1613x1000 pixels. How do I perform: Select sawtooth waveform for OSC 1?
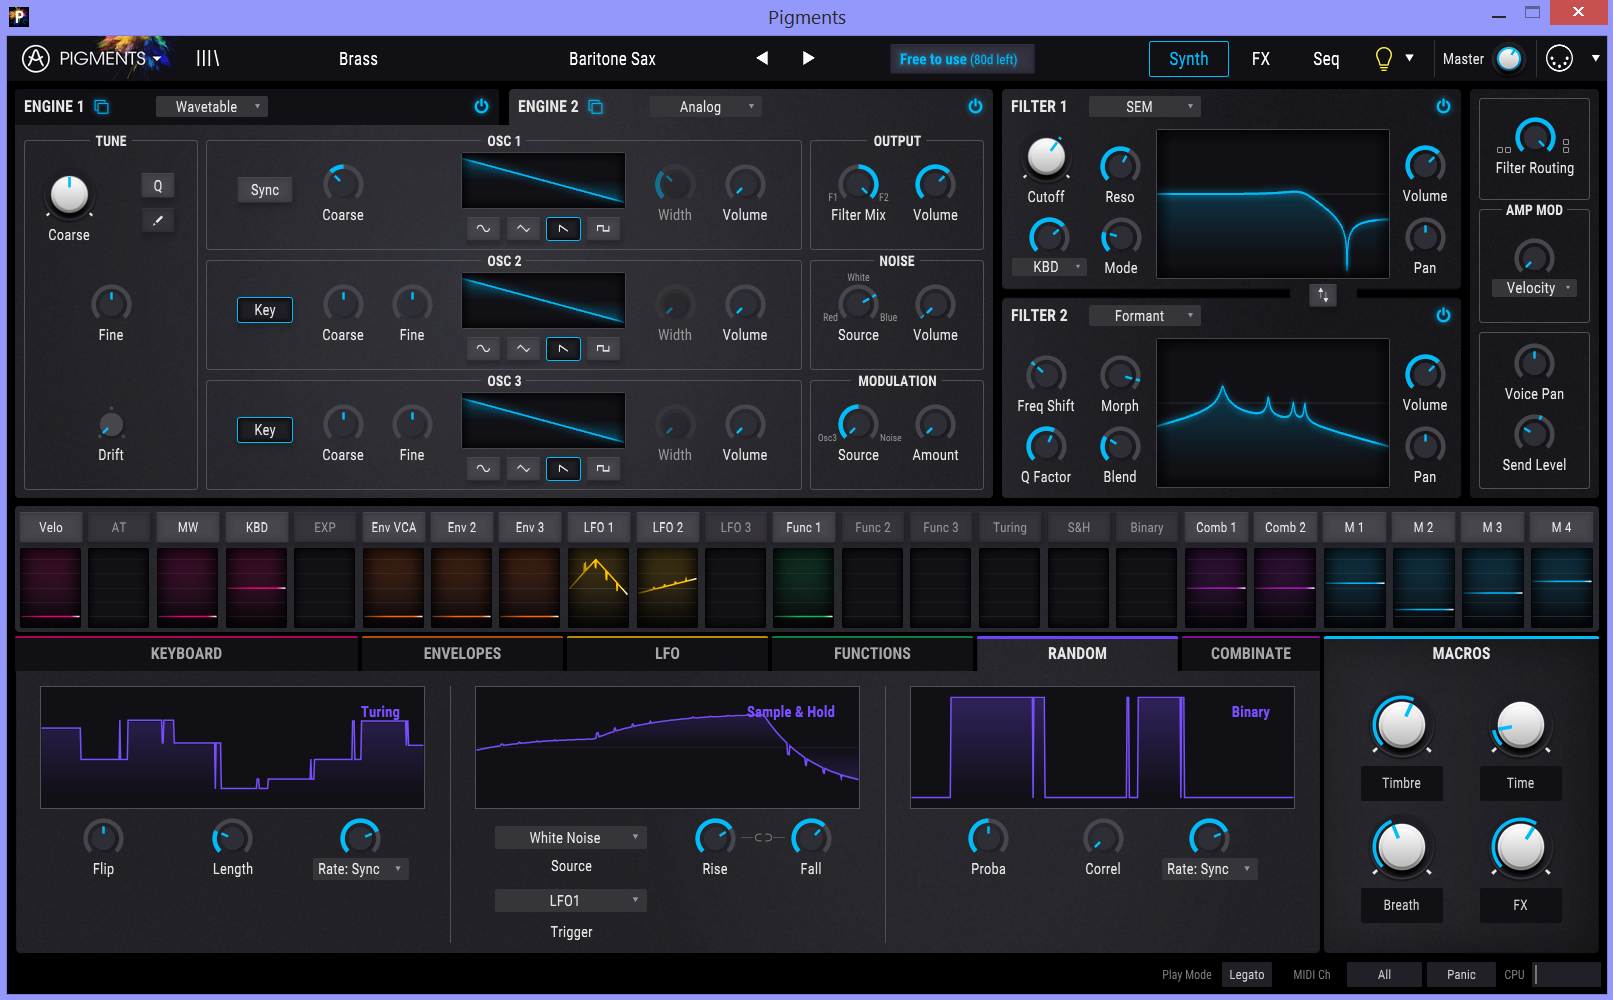[x=563, y=229]
